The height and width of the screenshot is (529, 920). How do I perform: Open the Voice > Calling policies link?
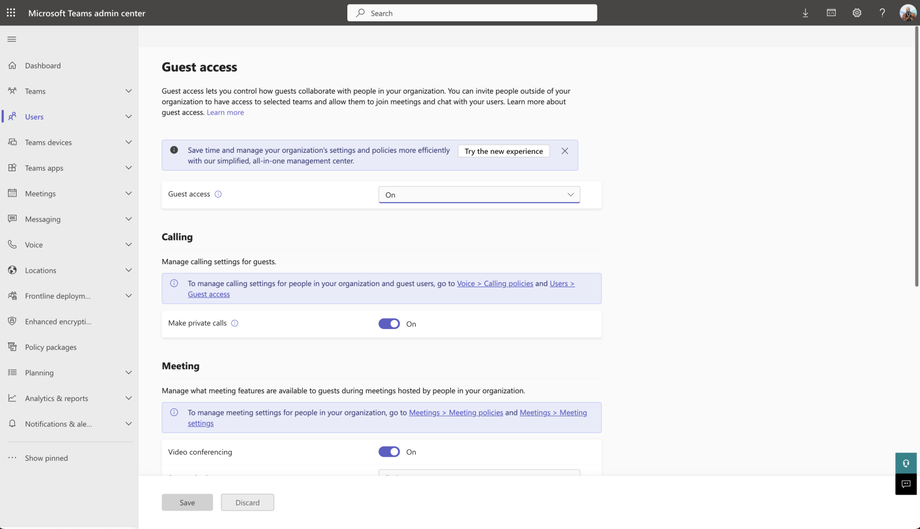pos(495,283)
